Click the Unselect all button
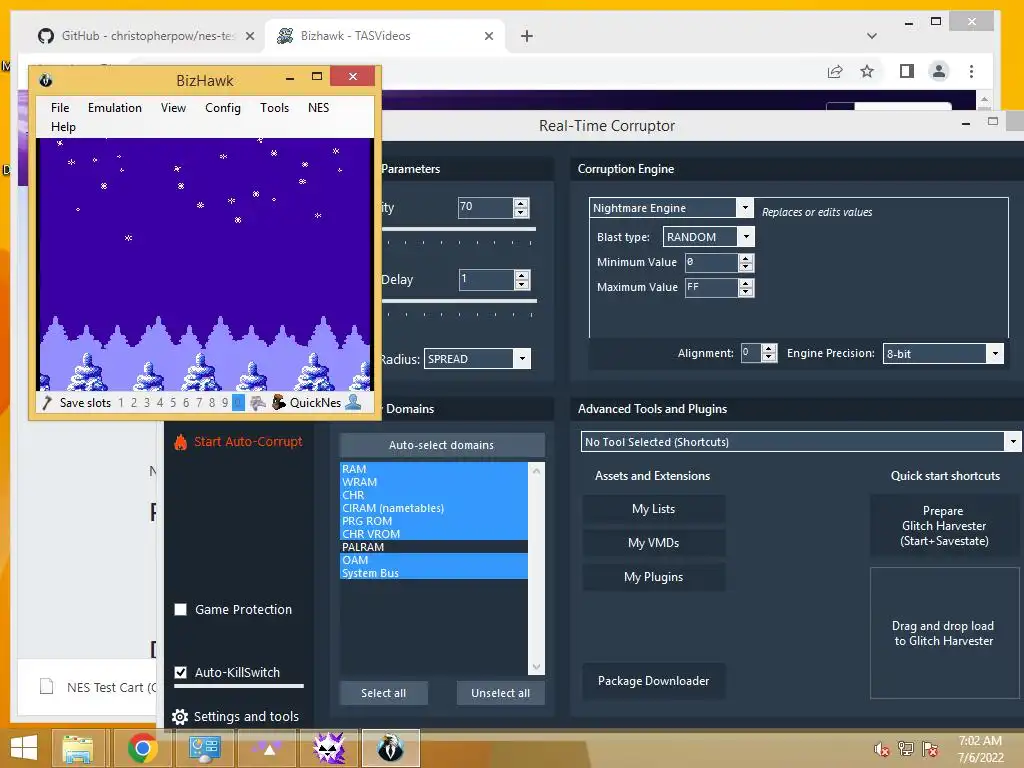The width and height of the screenshot is (1024, 768). point(500,693)
